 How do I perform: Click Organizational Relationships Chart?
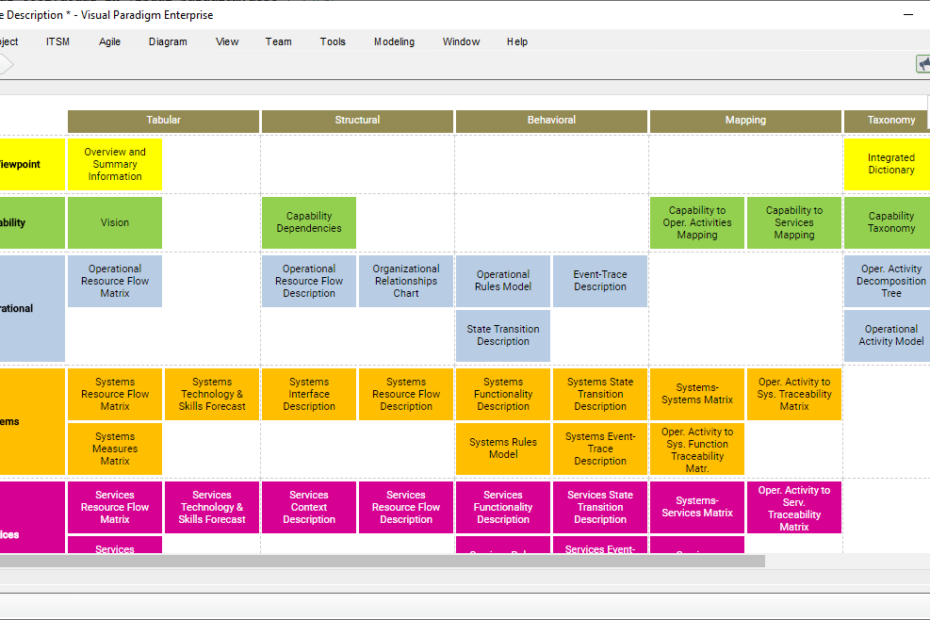coord(406,281)
